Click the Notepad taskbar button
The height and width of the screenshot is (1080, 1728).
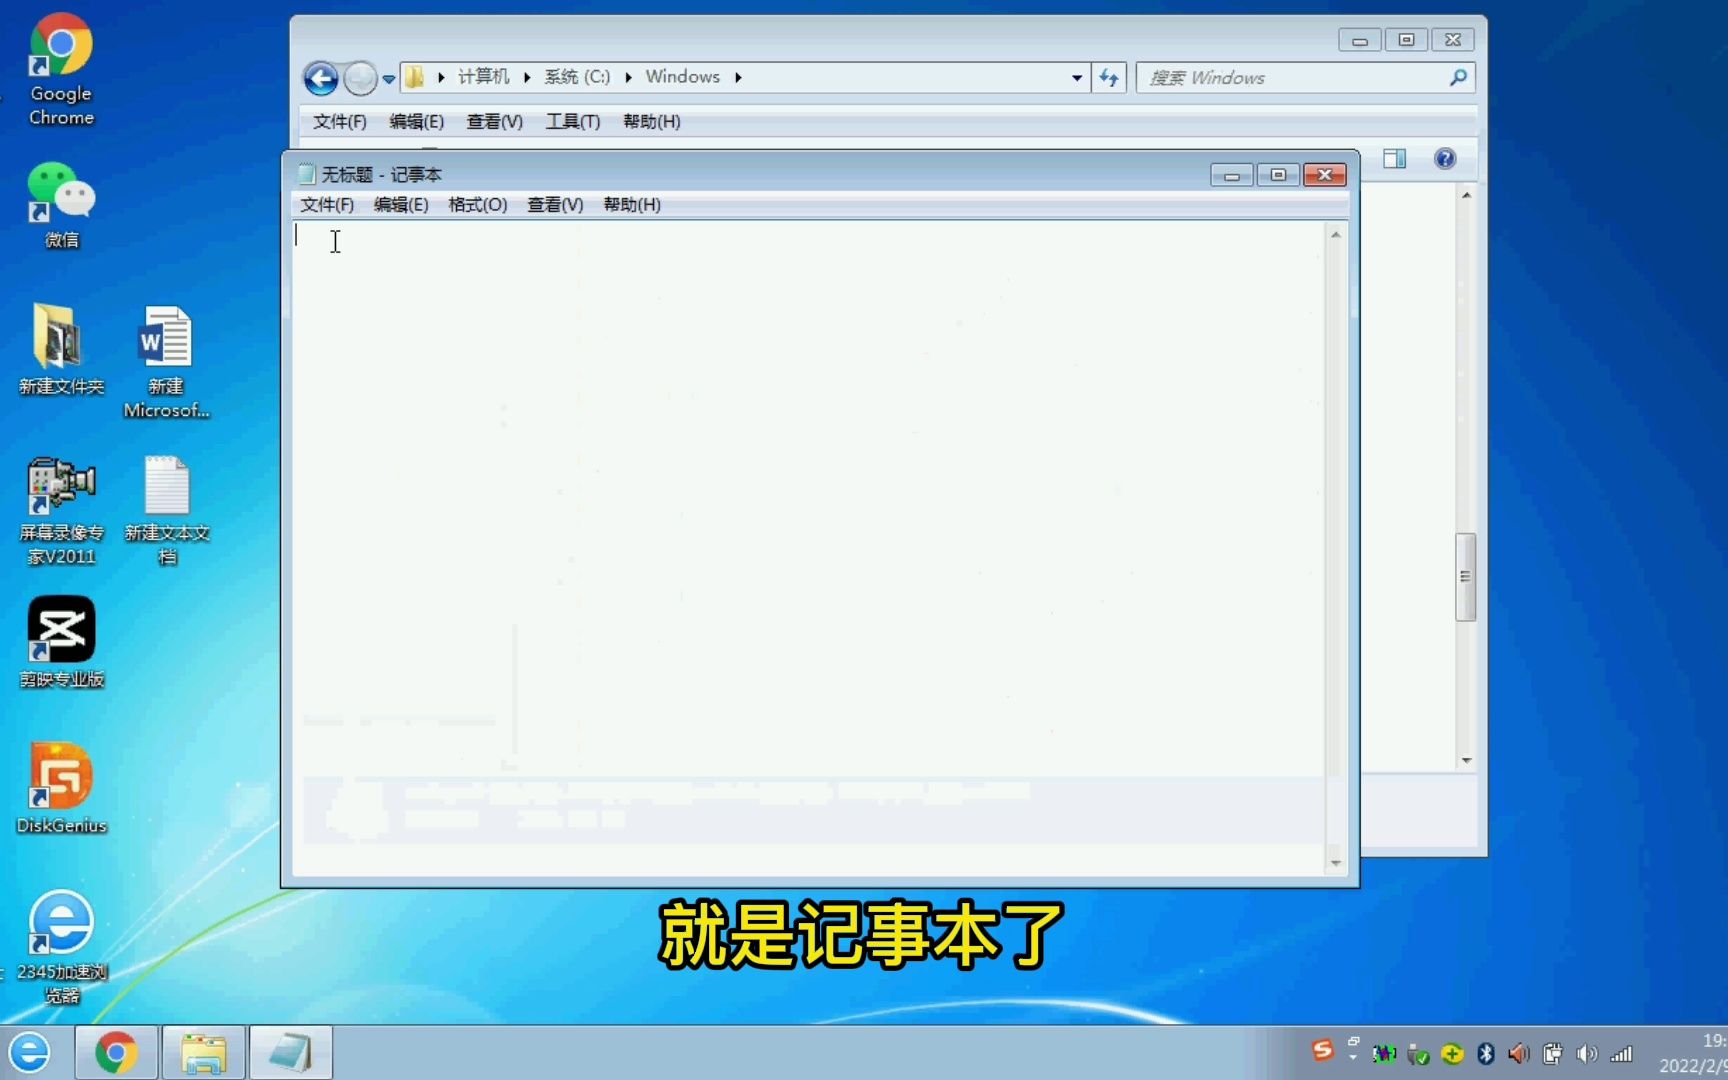point(290,1053)
